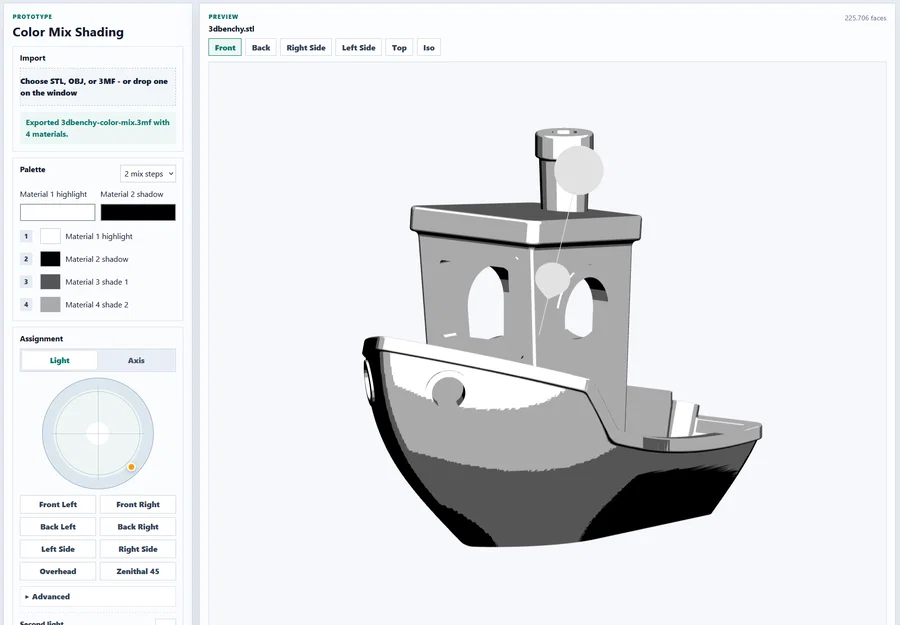900x625 pixels.
Task: Click material number badge 3
Action: tap(26, 282)
